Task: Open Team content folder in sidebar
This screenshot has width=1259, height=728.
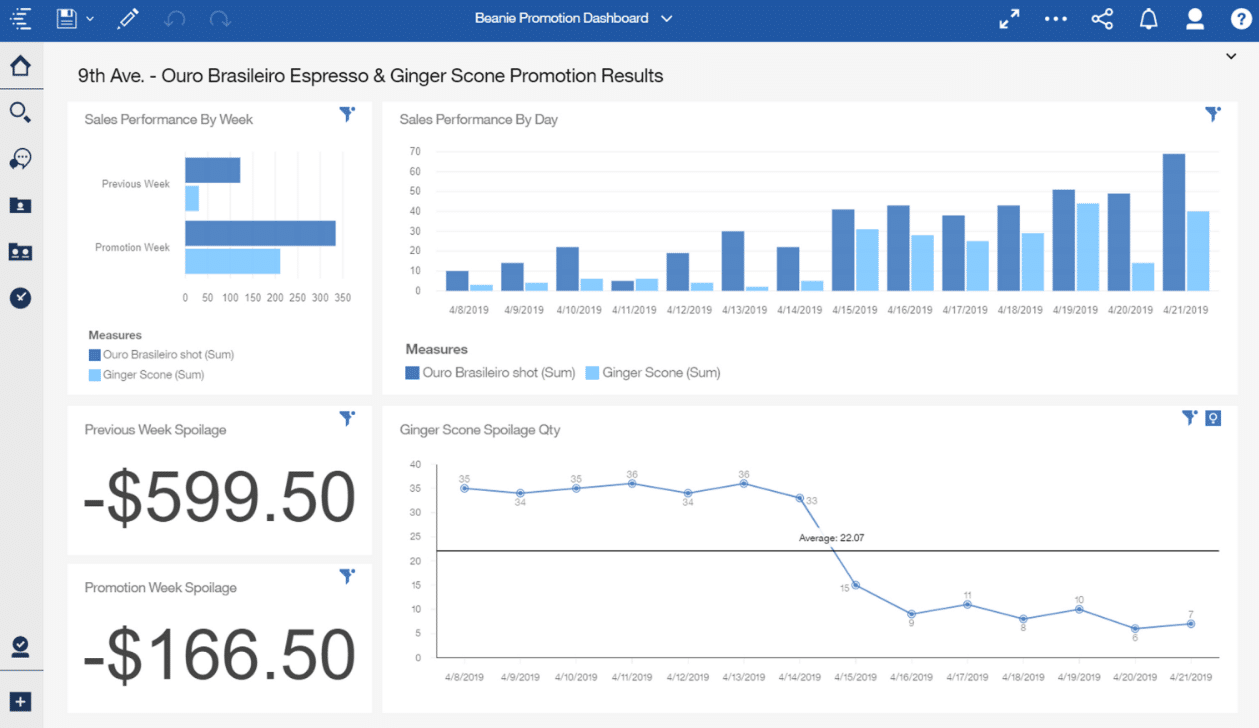Action: click(x=20, y=251)
